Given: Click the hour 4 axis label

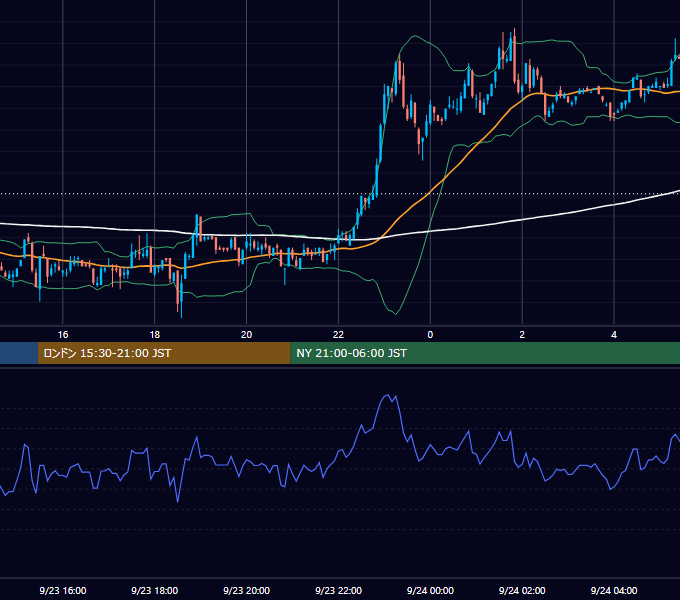Looking at the screenshot, I should (x=614, y=334).
